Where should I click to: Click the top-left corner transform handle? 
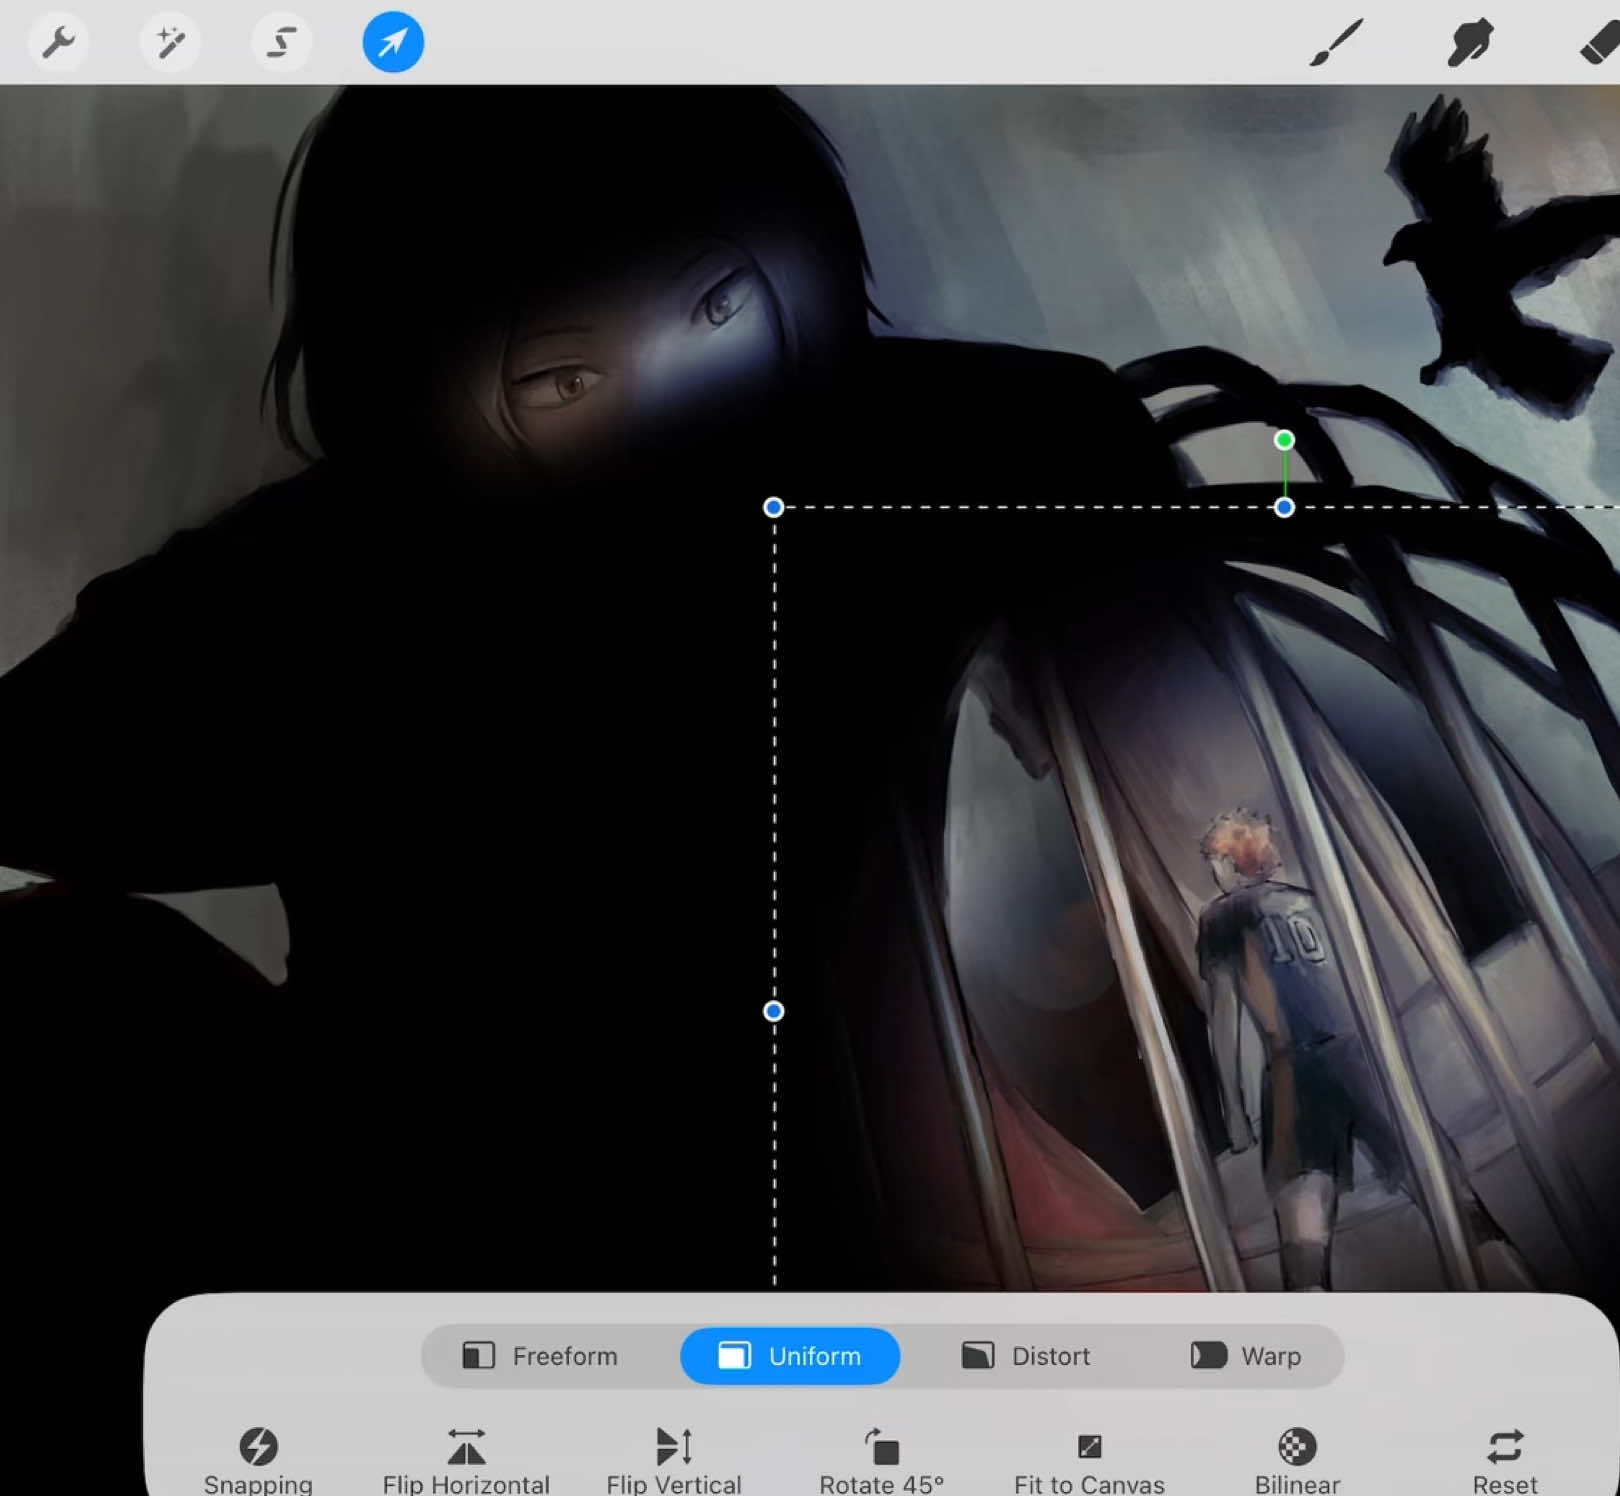point(773,507)
